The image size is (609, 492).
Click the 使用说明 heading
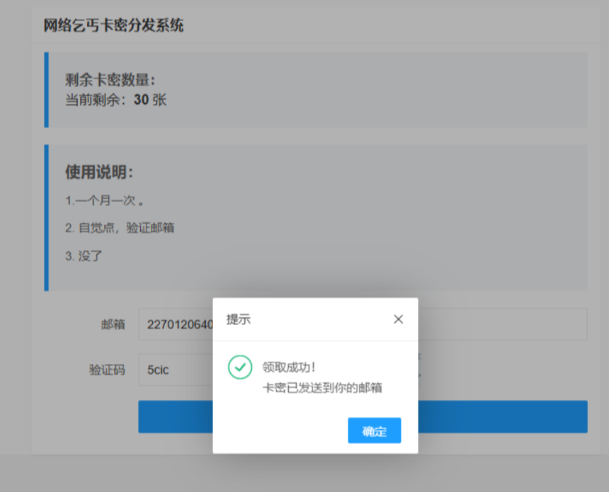click(99, 172)
